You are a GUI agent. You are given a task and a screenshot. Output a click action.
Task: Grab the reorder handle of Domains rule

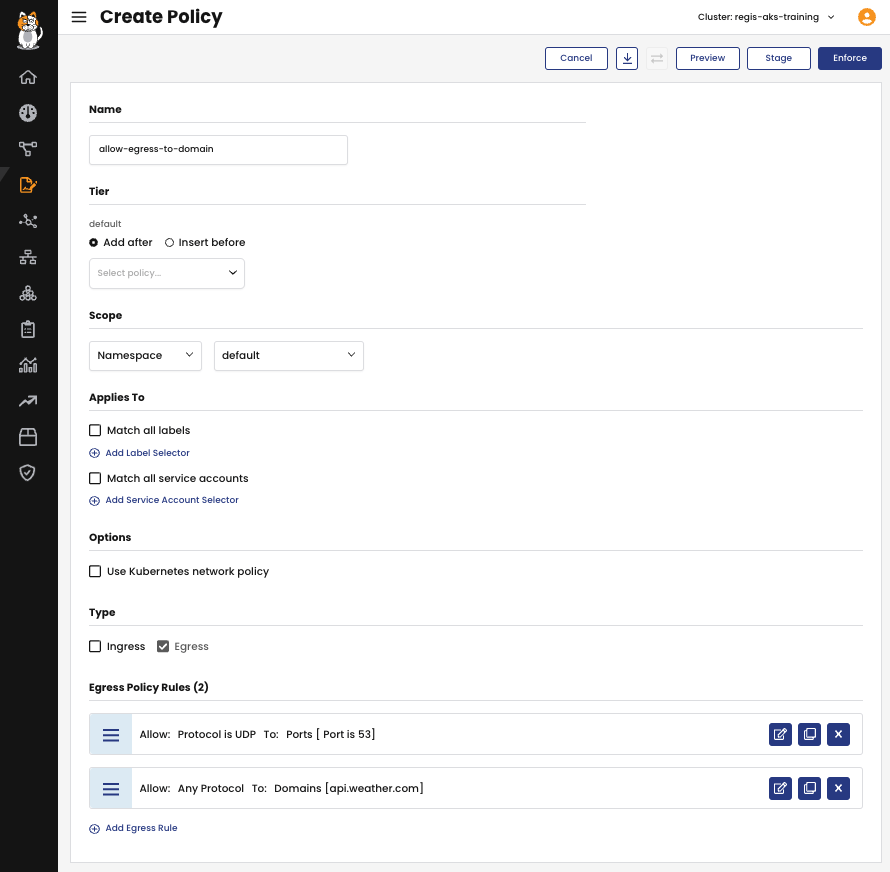tap(111, 789)
